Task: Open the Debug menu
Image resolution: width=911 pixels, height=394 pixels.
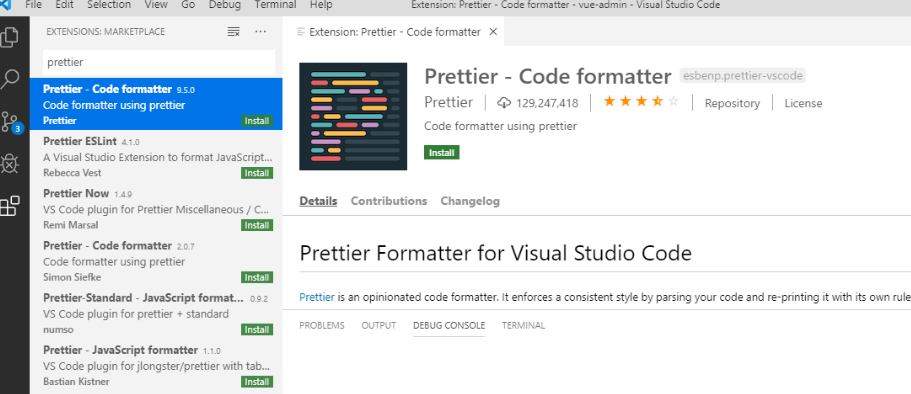Action: pos(224,5)
